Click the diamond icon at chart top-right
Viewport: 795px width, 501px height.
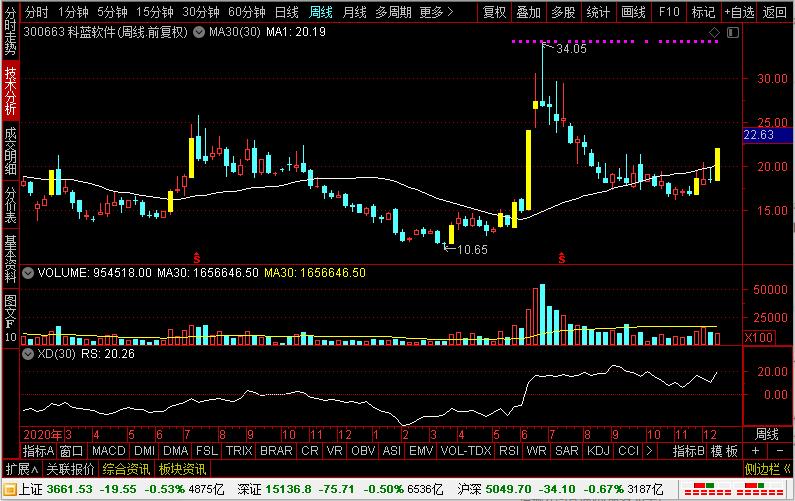point(714,33)
